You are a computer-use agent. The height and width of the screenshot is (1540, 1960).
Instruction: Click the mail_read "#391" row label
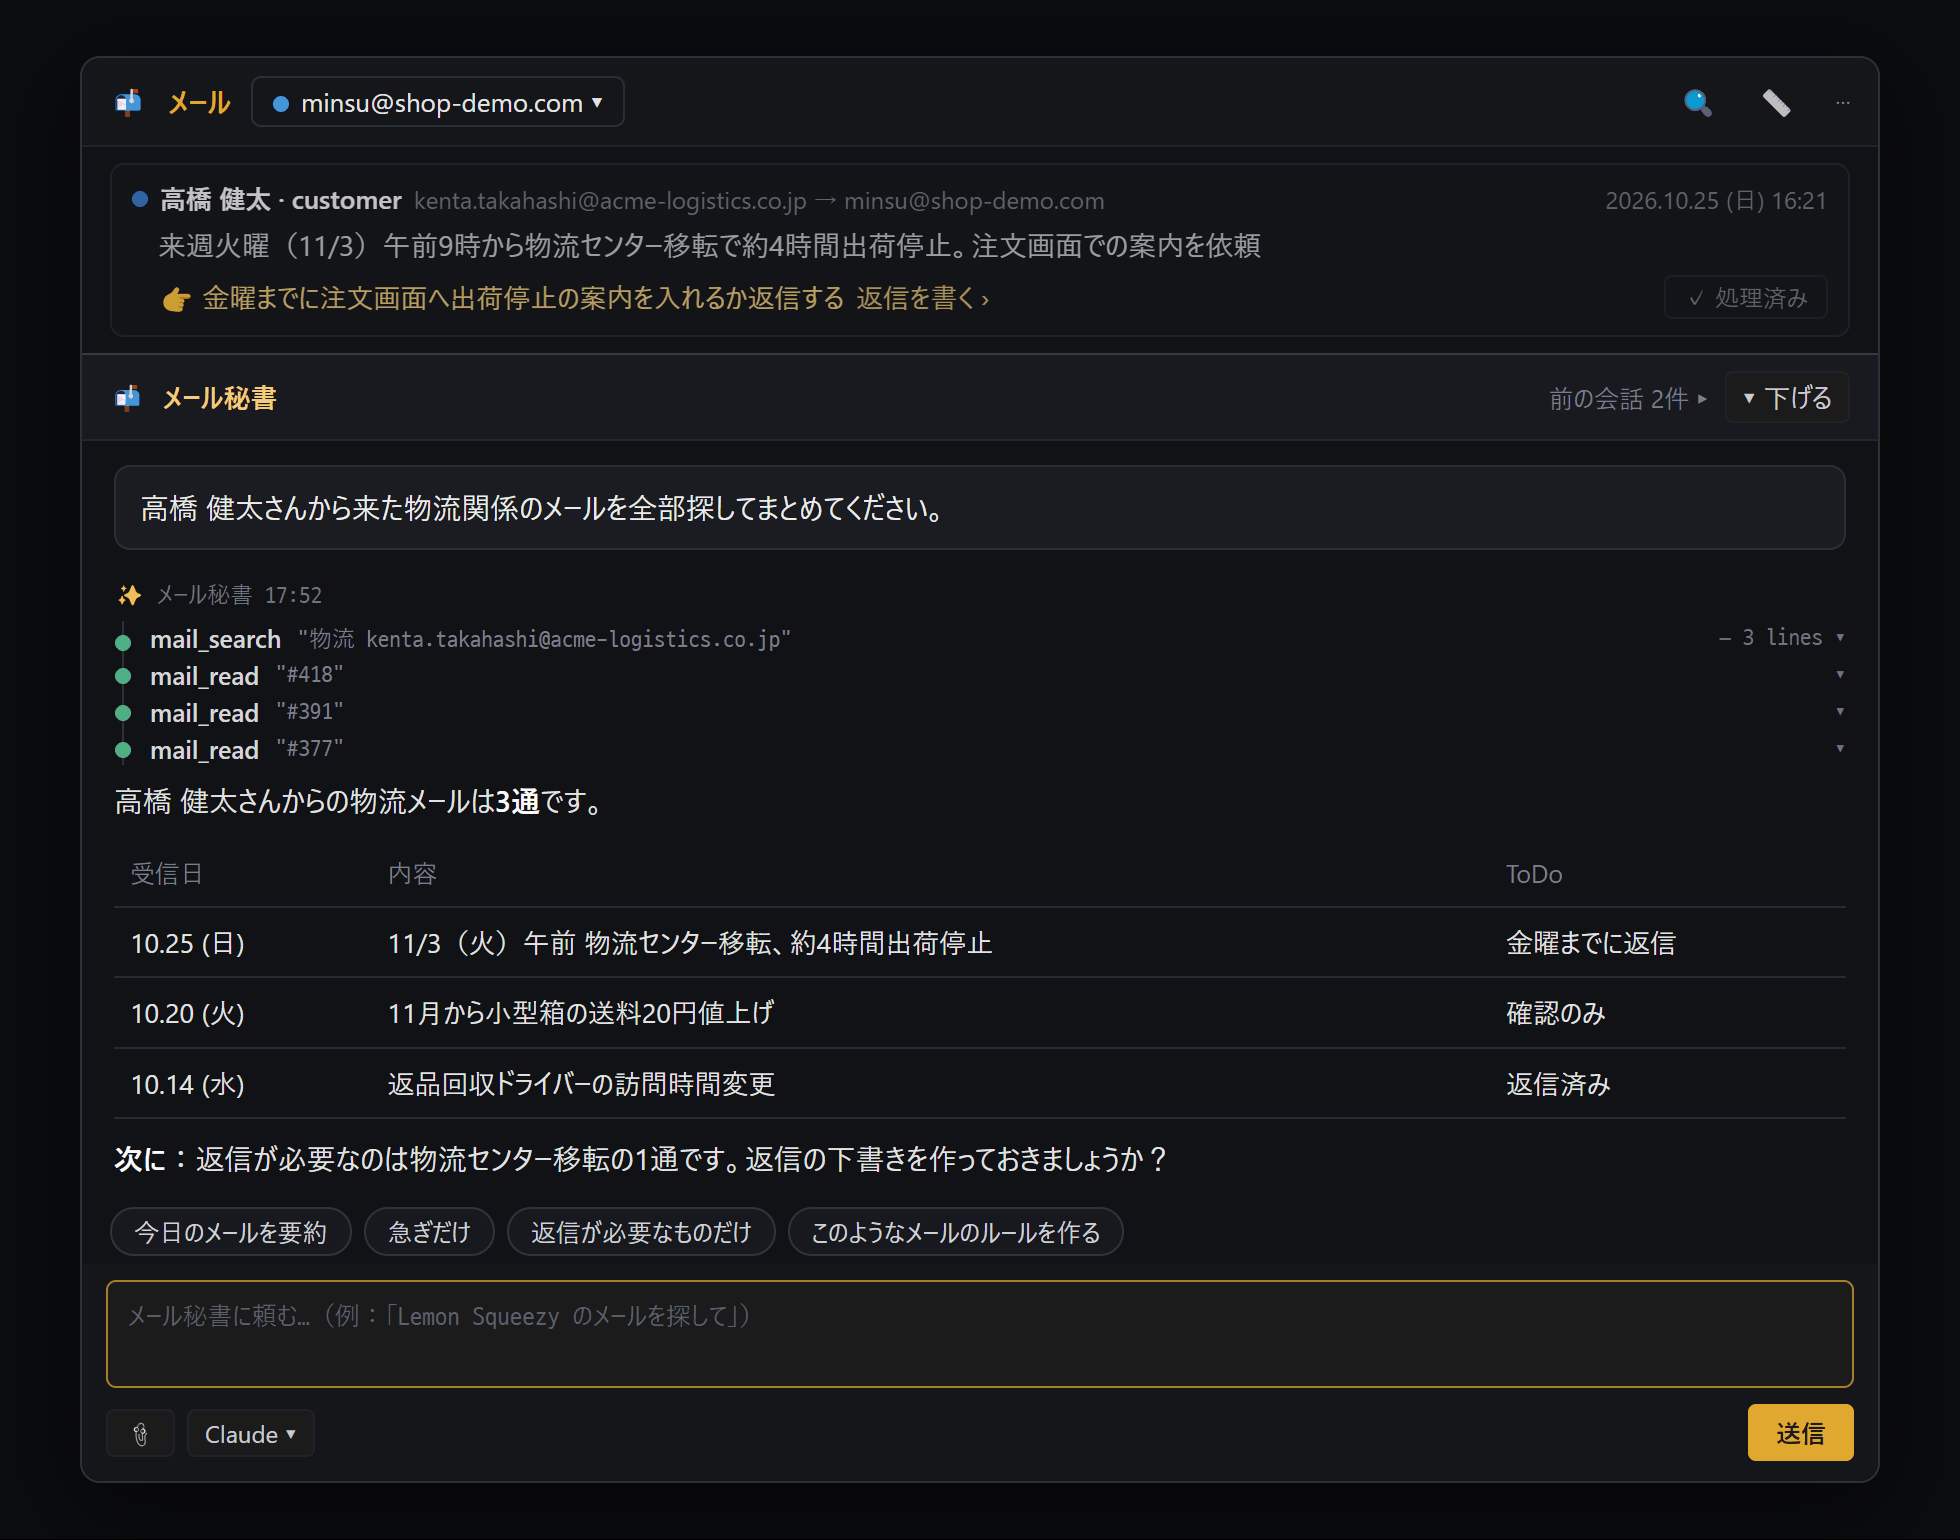[x=246, y=713]
